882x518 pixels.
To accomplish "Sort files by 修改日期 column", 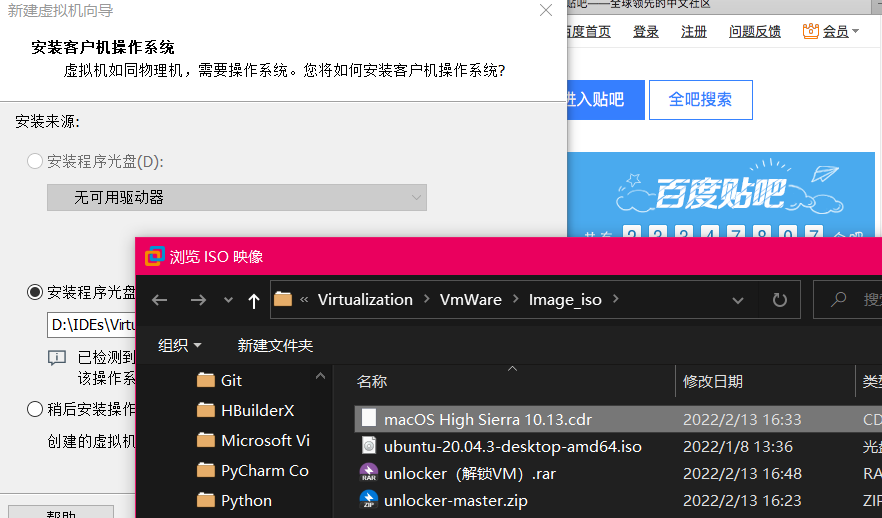I will [x=713, y=381].
